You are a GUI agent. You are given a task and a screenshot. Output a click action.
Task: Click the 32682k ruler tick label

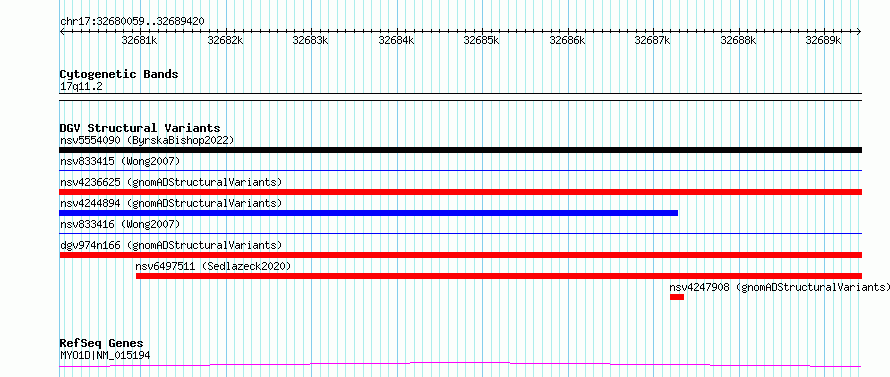pos(225,40)
